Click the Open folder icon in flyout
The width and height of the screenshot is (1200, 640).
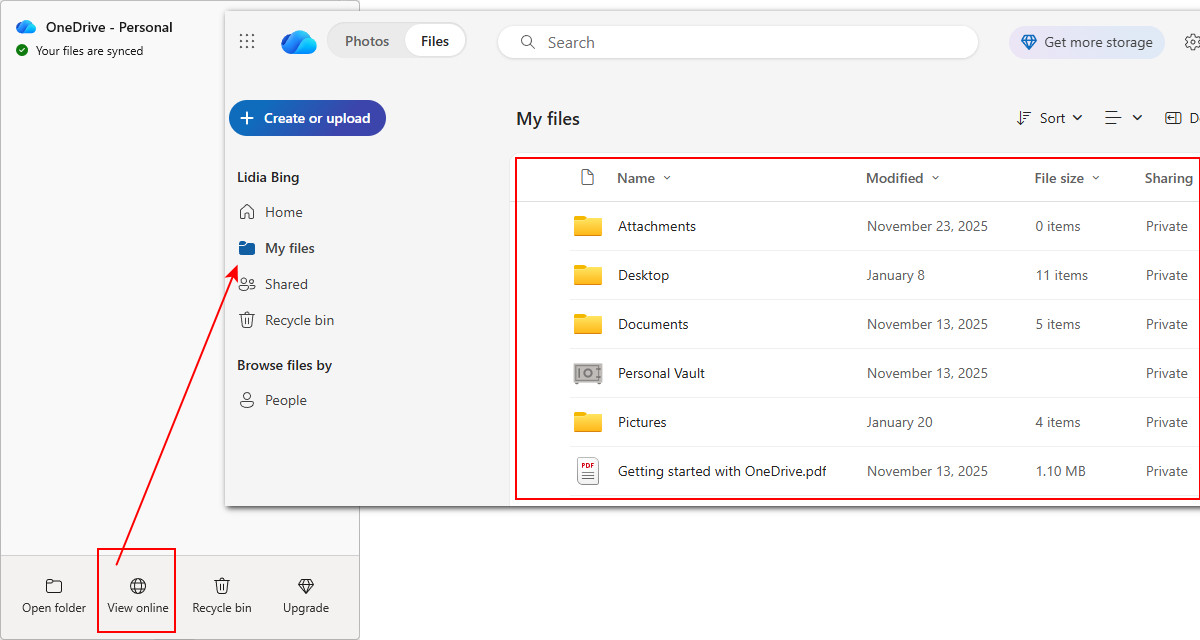(54, 586)
